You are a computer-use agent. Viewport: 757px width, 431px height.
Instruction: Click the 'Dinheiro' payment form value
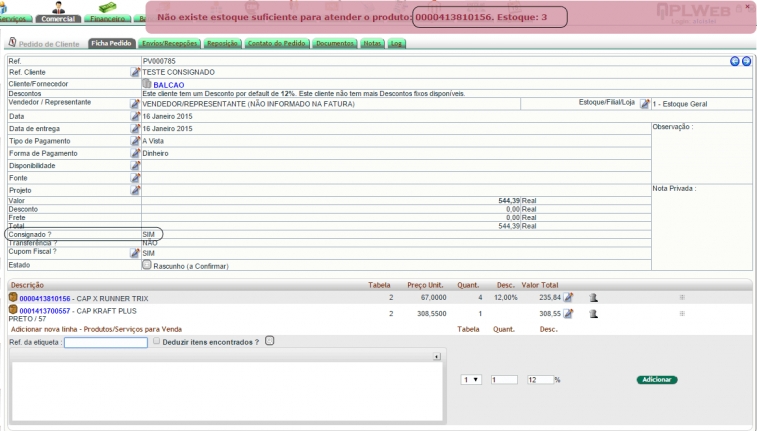[155, 153]
